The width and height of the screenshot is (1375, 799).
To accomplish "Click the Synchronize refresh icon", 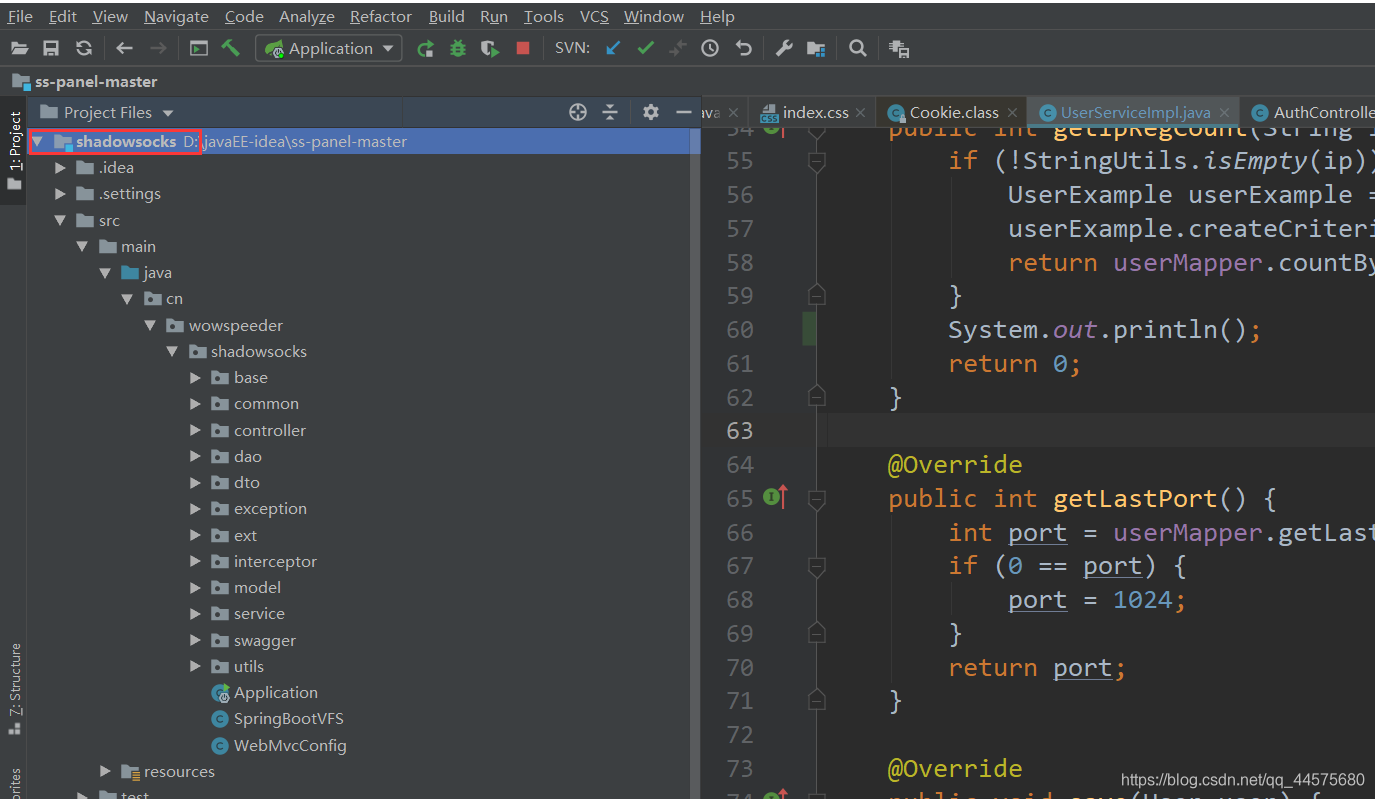I will (84, 48).
